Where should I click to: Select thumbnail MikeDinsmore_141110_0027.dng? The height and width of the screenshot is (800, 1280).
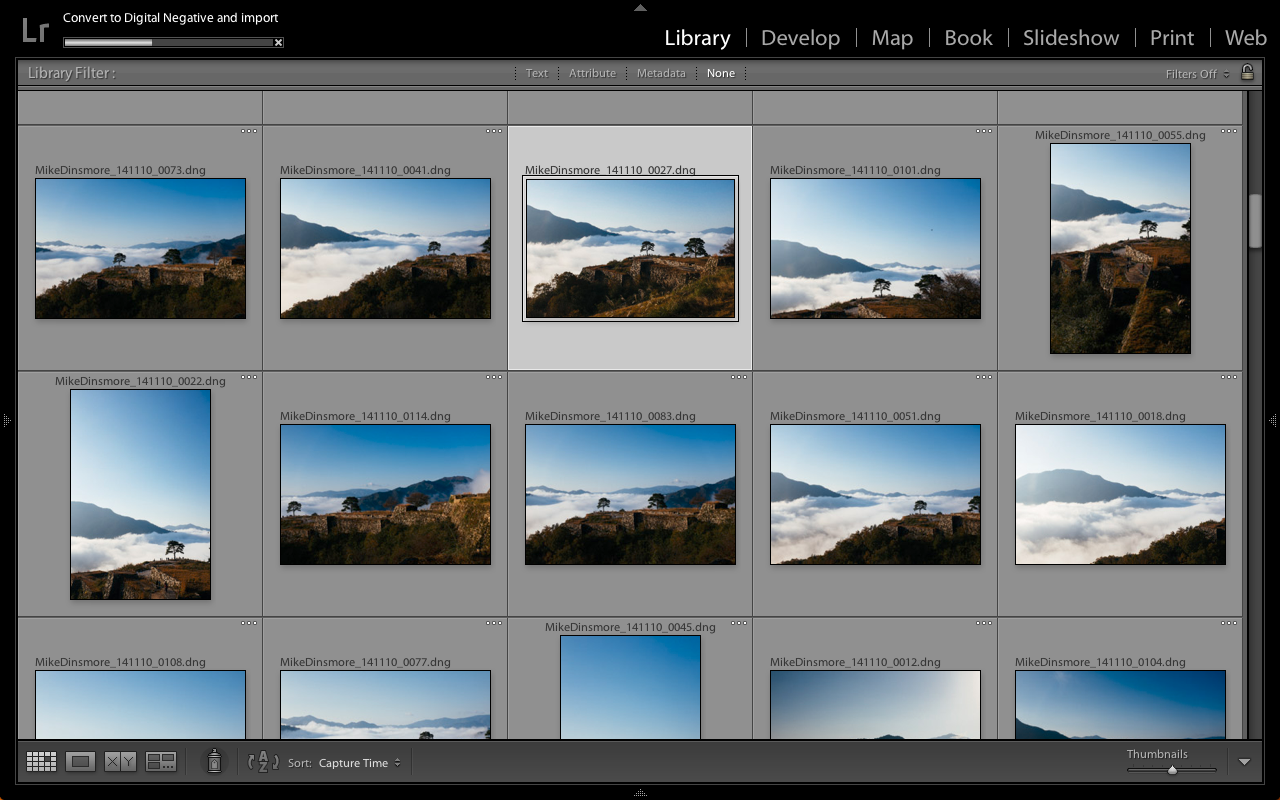point(630,249)
